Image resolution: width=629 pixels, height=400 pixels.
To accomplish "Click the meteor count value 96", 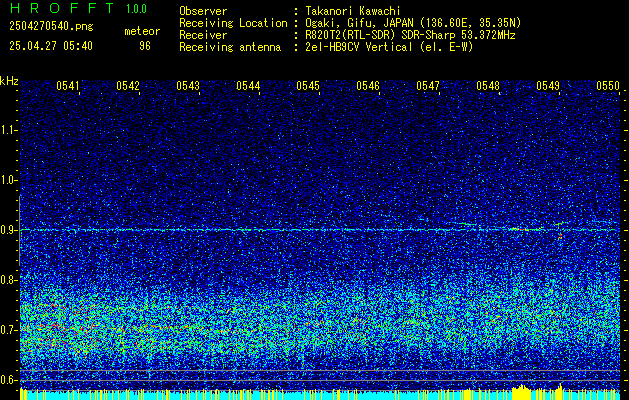I will pyautogui.click(x=145, y=46).
